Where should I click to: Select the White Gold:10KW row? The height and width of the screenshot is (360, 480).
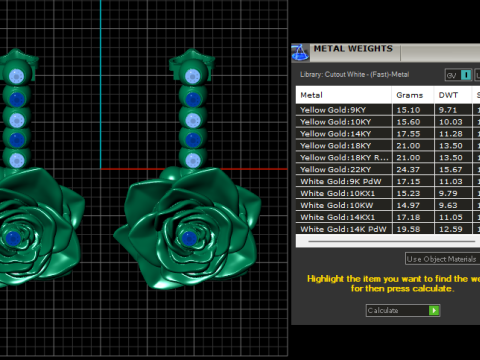(x=388, y=205)
